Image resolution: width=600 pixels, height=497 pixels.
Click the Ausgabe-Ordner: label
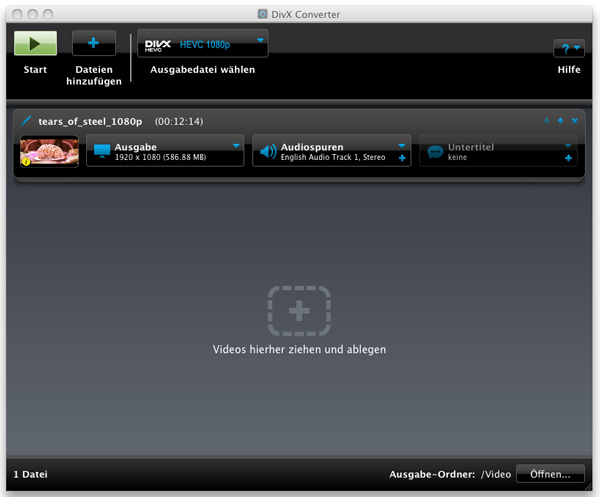pos(432,474)
